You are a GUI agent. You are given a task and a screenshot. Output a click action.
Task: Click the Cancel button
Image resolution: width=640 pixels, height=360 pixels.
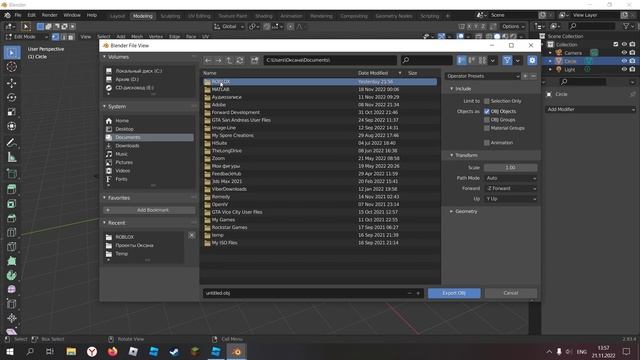pyautogui.click(x=511, y=293)
